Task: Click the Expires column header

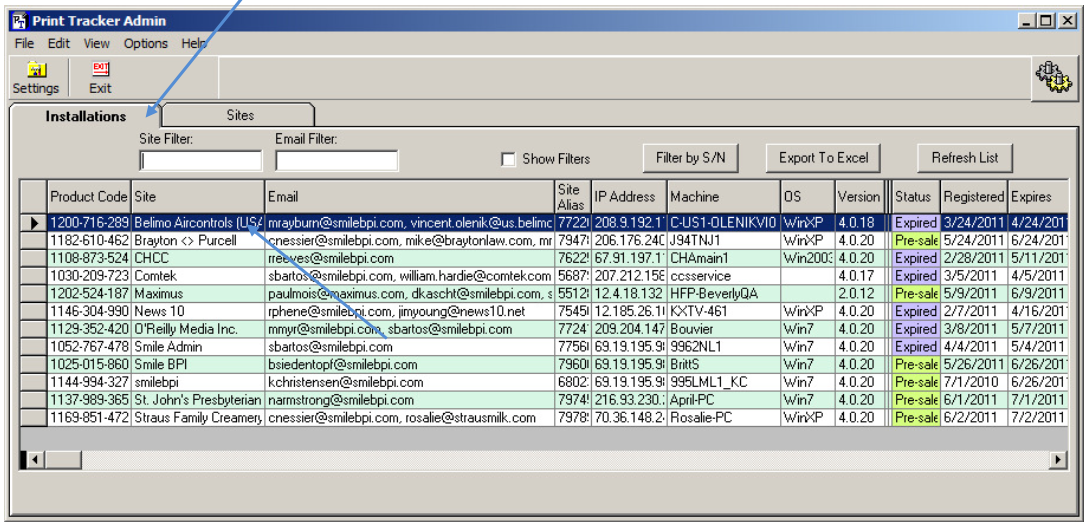Action: [x=1037, y=197]
